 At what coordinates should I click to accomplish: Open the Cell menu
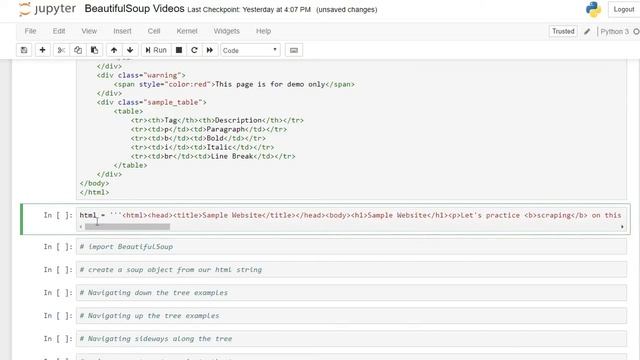coord(154,31)
